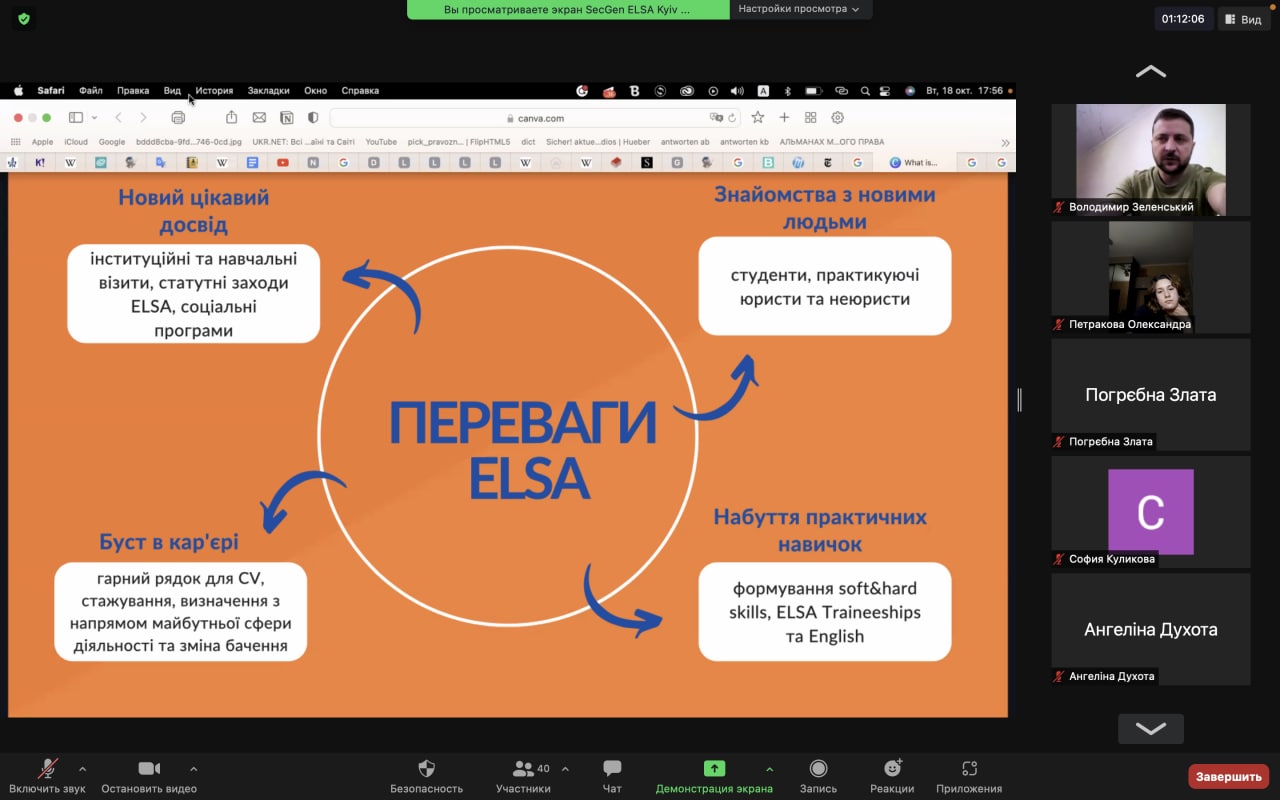Toggle camera via Остановить видео
The height and width of the screenshot is (800, 1280).
click(149, 768)
